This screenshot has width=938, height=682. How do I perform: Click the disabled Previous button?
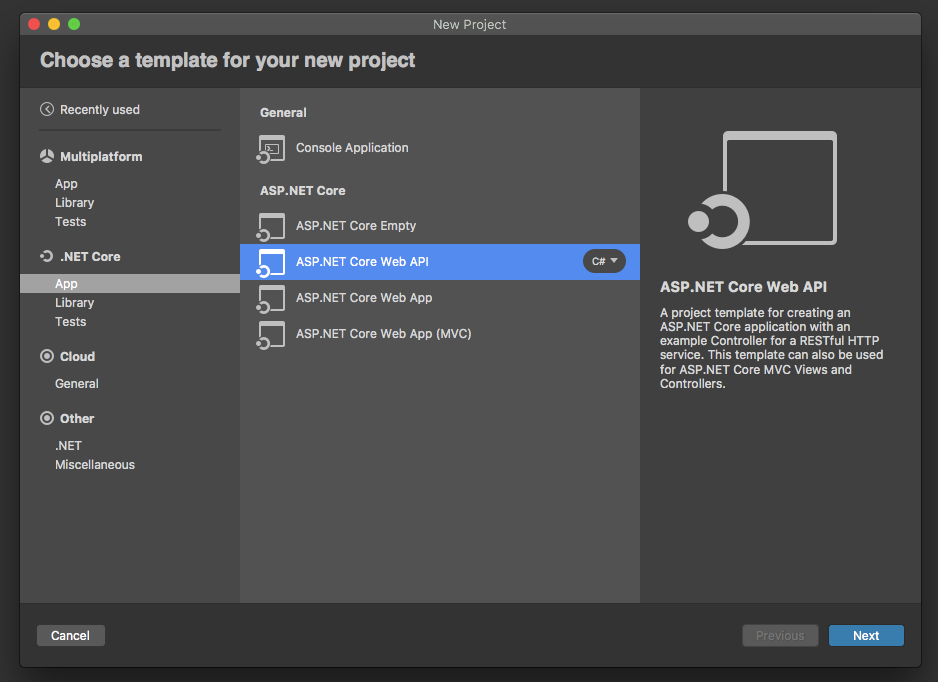[780, 635]
